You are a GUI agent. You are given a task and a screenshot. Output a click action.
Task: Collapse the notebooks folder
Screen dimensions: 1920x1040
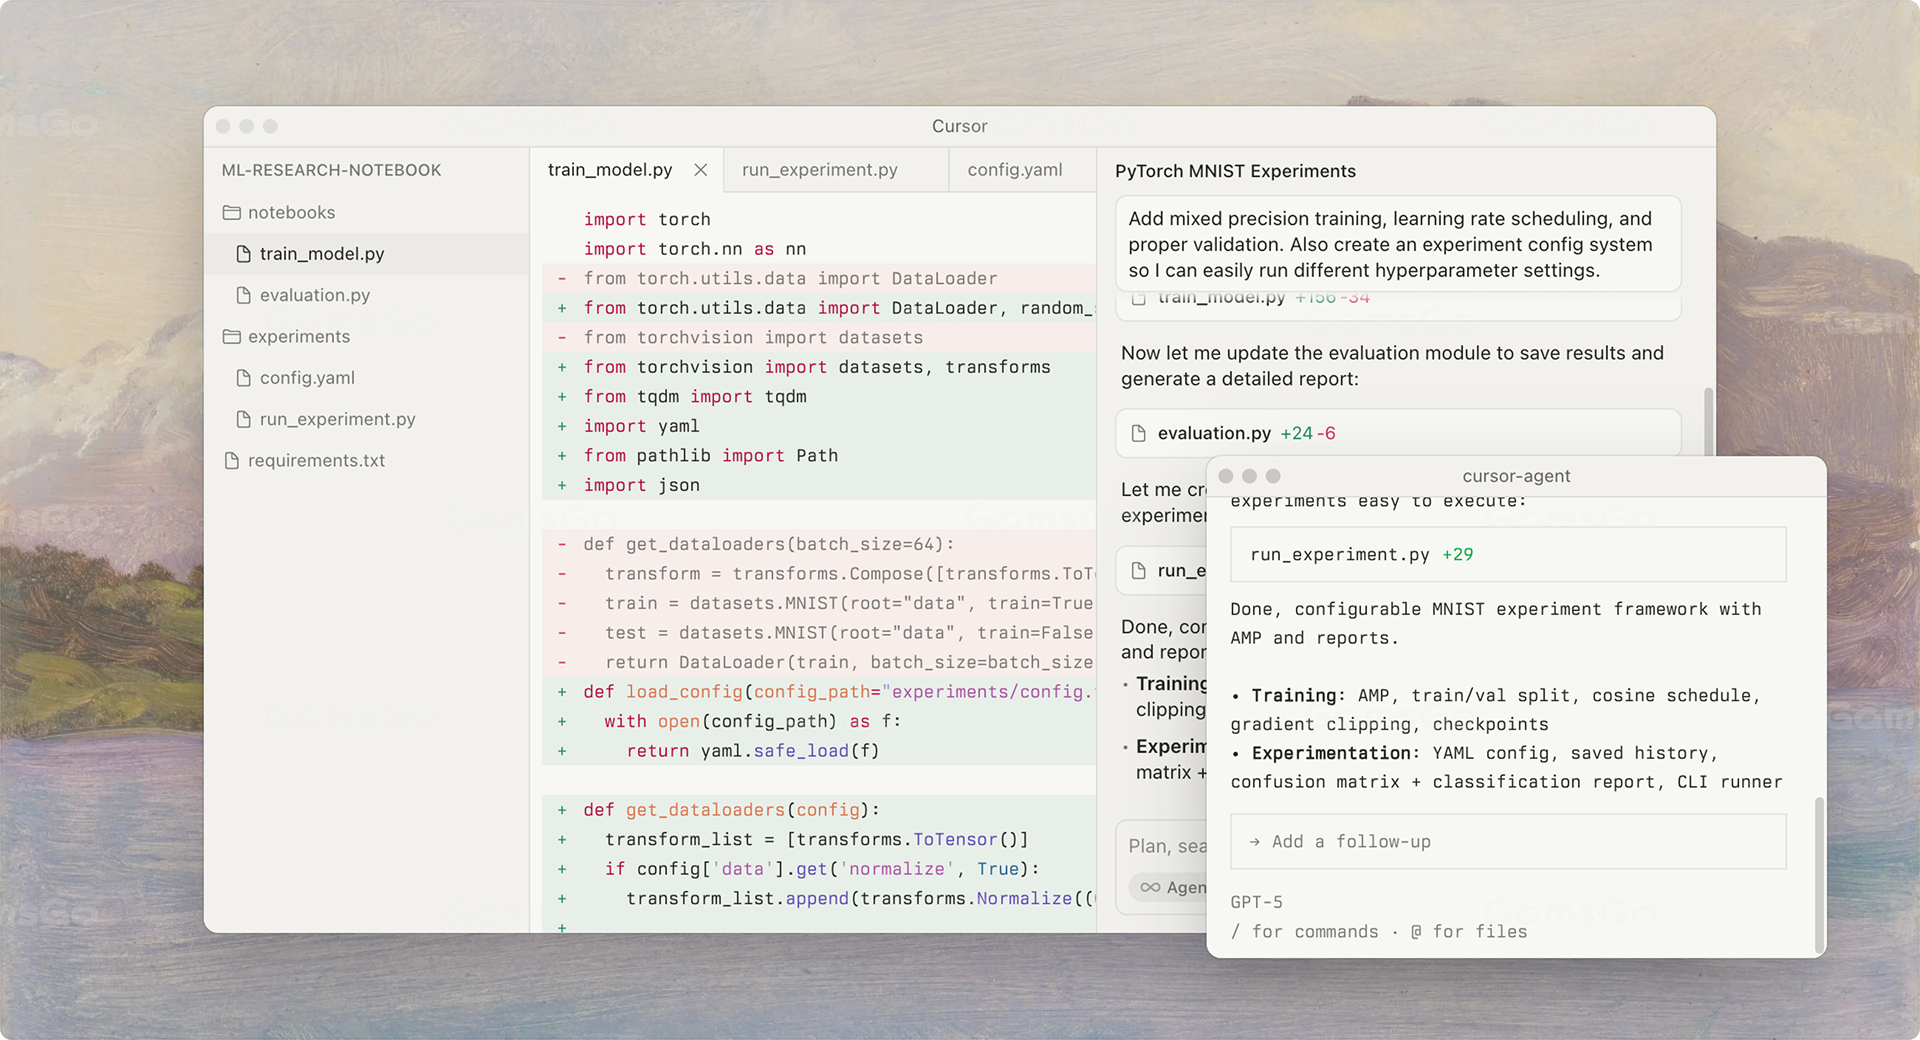click(x=291, y=213)
